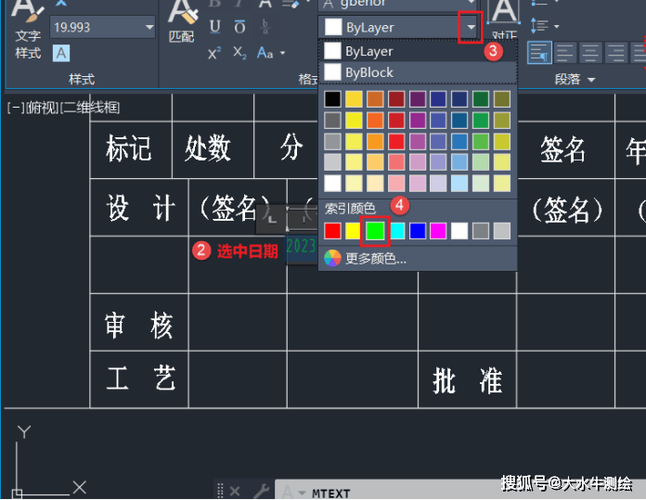
Task: Pick the green index color swatch
Action: pyautogui.click(x=375, y=231)
